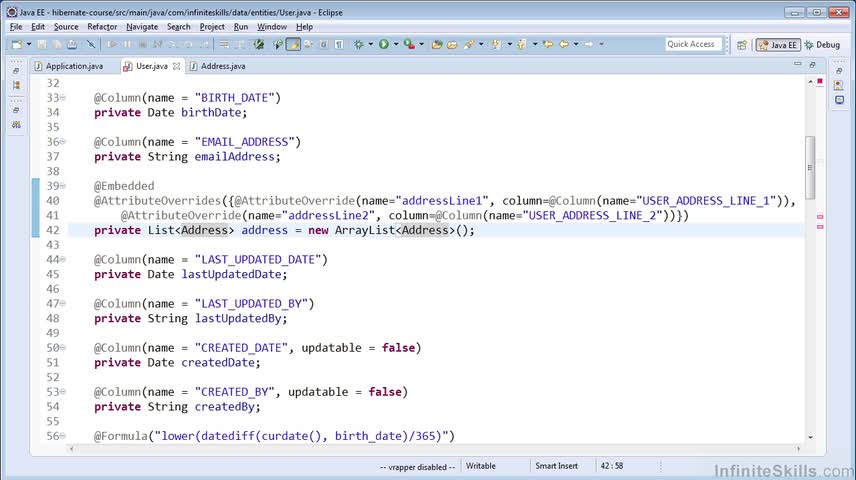Open the external tools dropdown arrow

(x=421, y=44)
